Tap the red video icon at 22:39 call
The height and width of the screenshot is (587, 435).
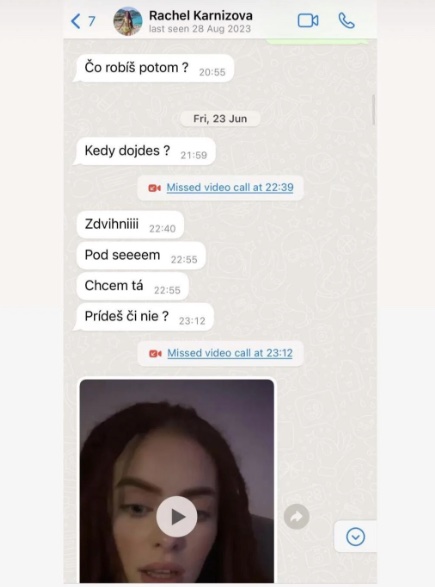click(155, 188)
